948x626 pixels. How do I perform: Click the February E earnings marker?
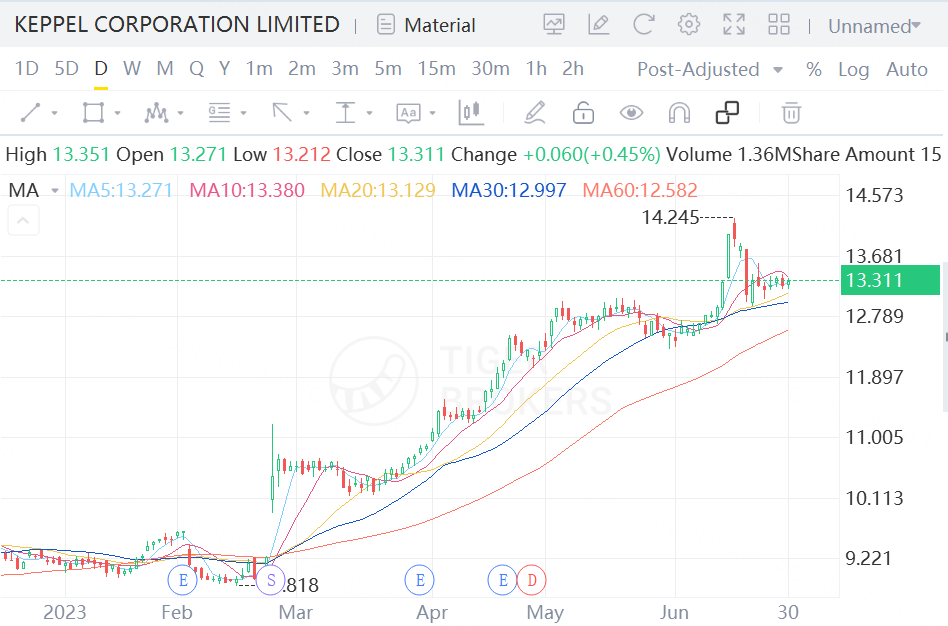183,581
